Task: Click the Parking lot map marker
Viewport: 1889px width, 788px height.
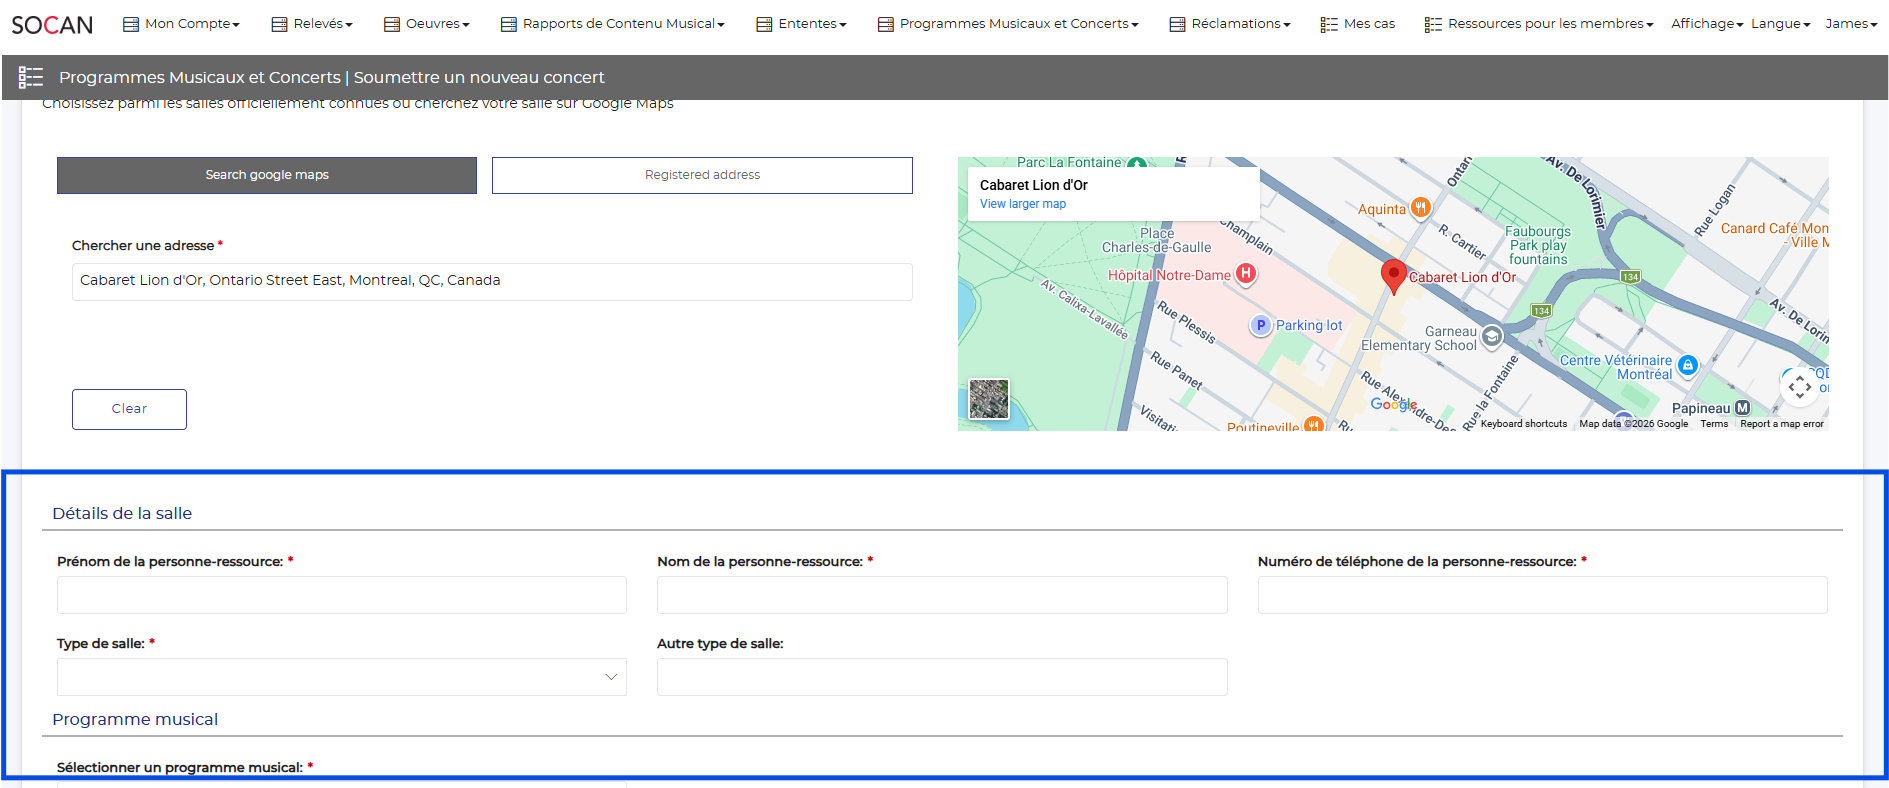Action: 1261,325
